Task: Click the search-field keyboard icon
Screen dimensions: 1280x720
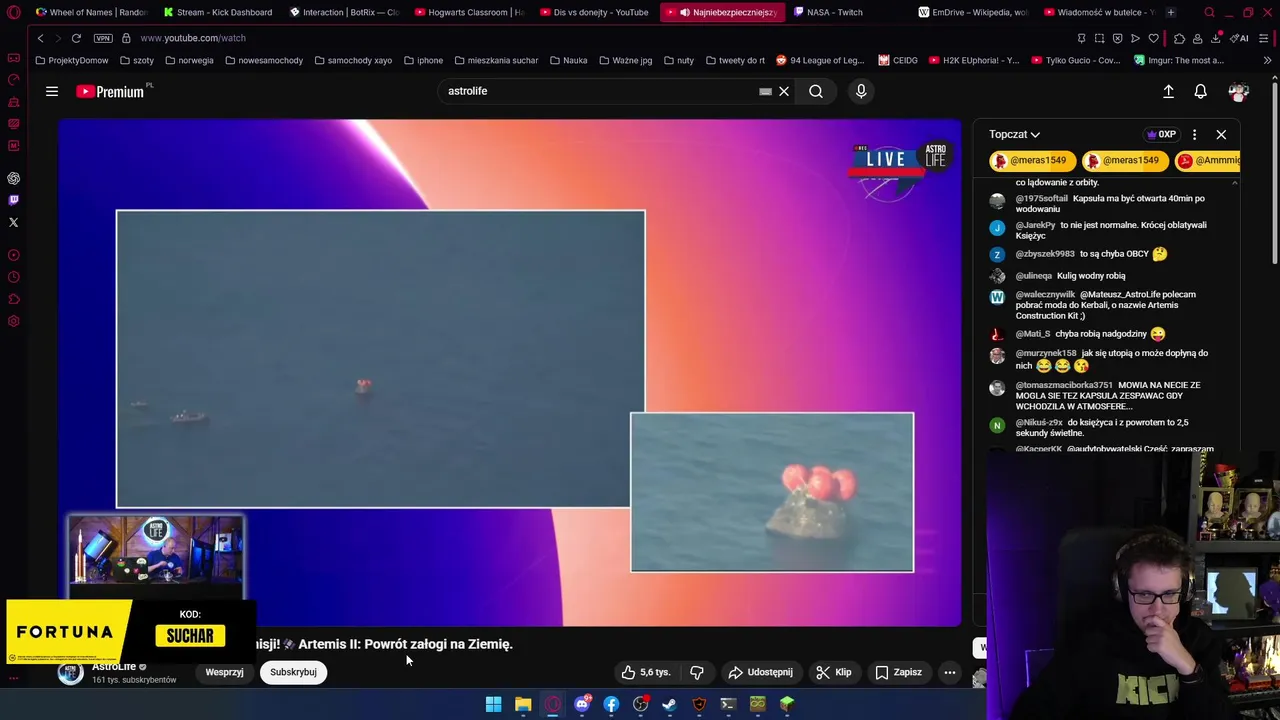Action: [x=765, y=91]
